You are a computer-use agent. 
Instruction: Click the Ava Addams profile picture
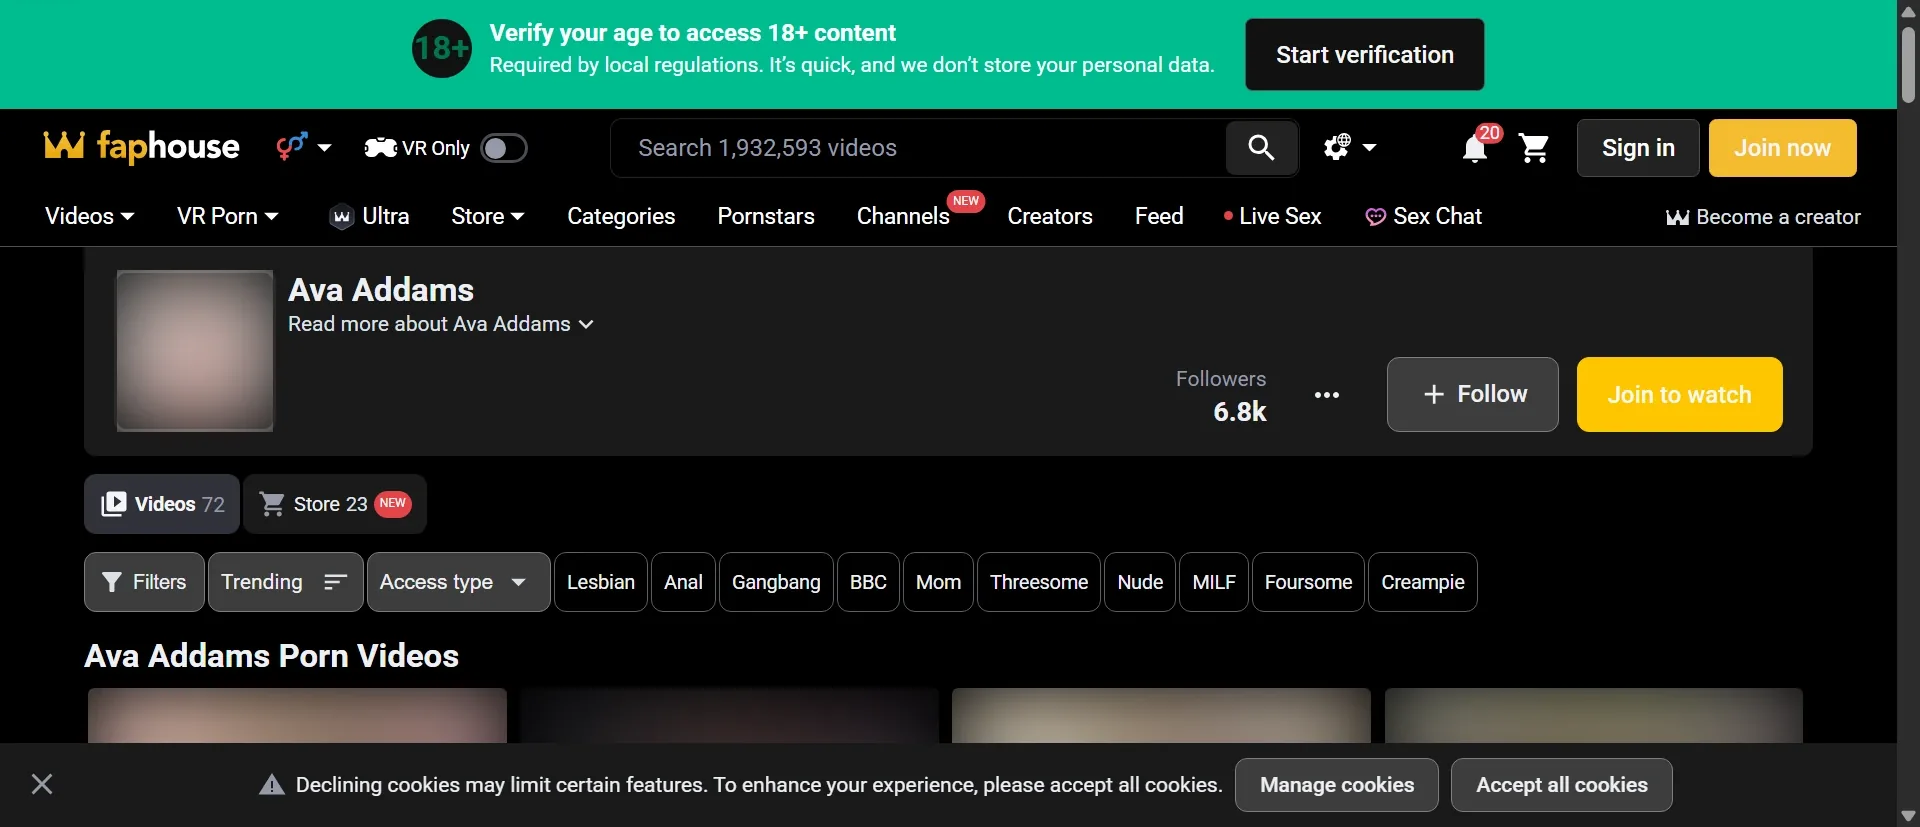tap(195, 351)
